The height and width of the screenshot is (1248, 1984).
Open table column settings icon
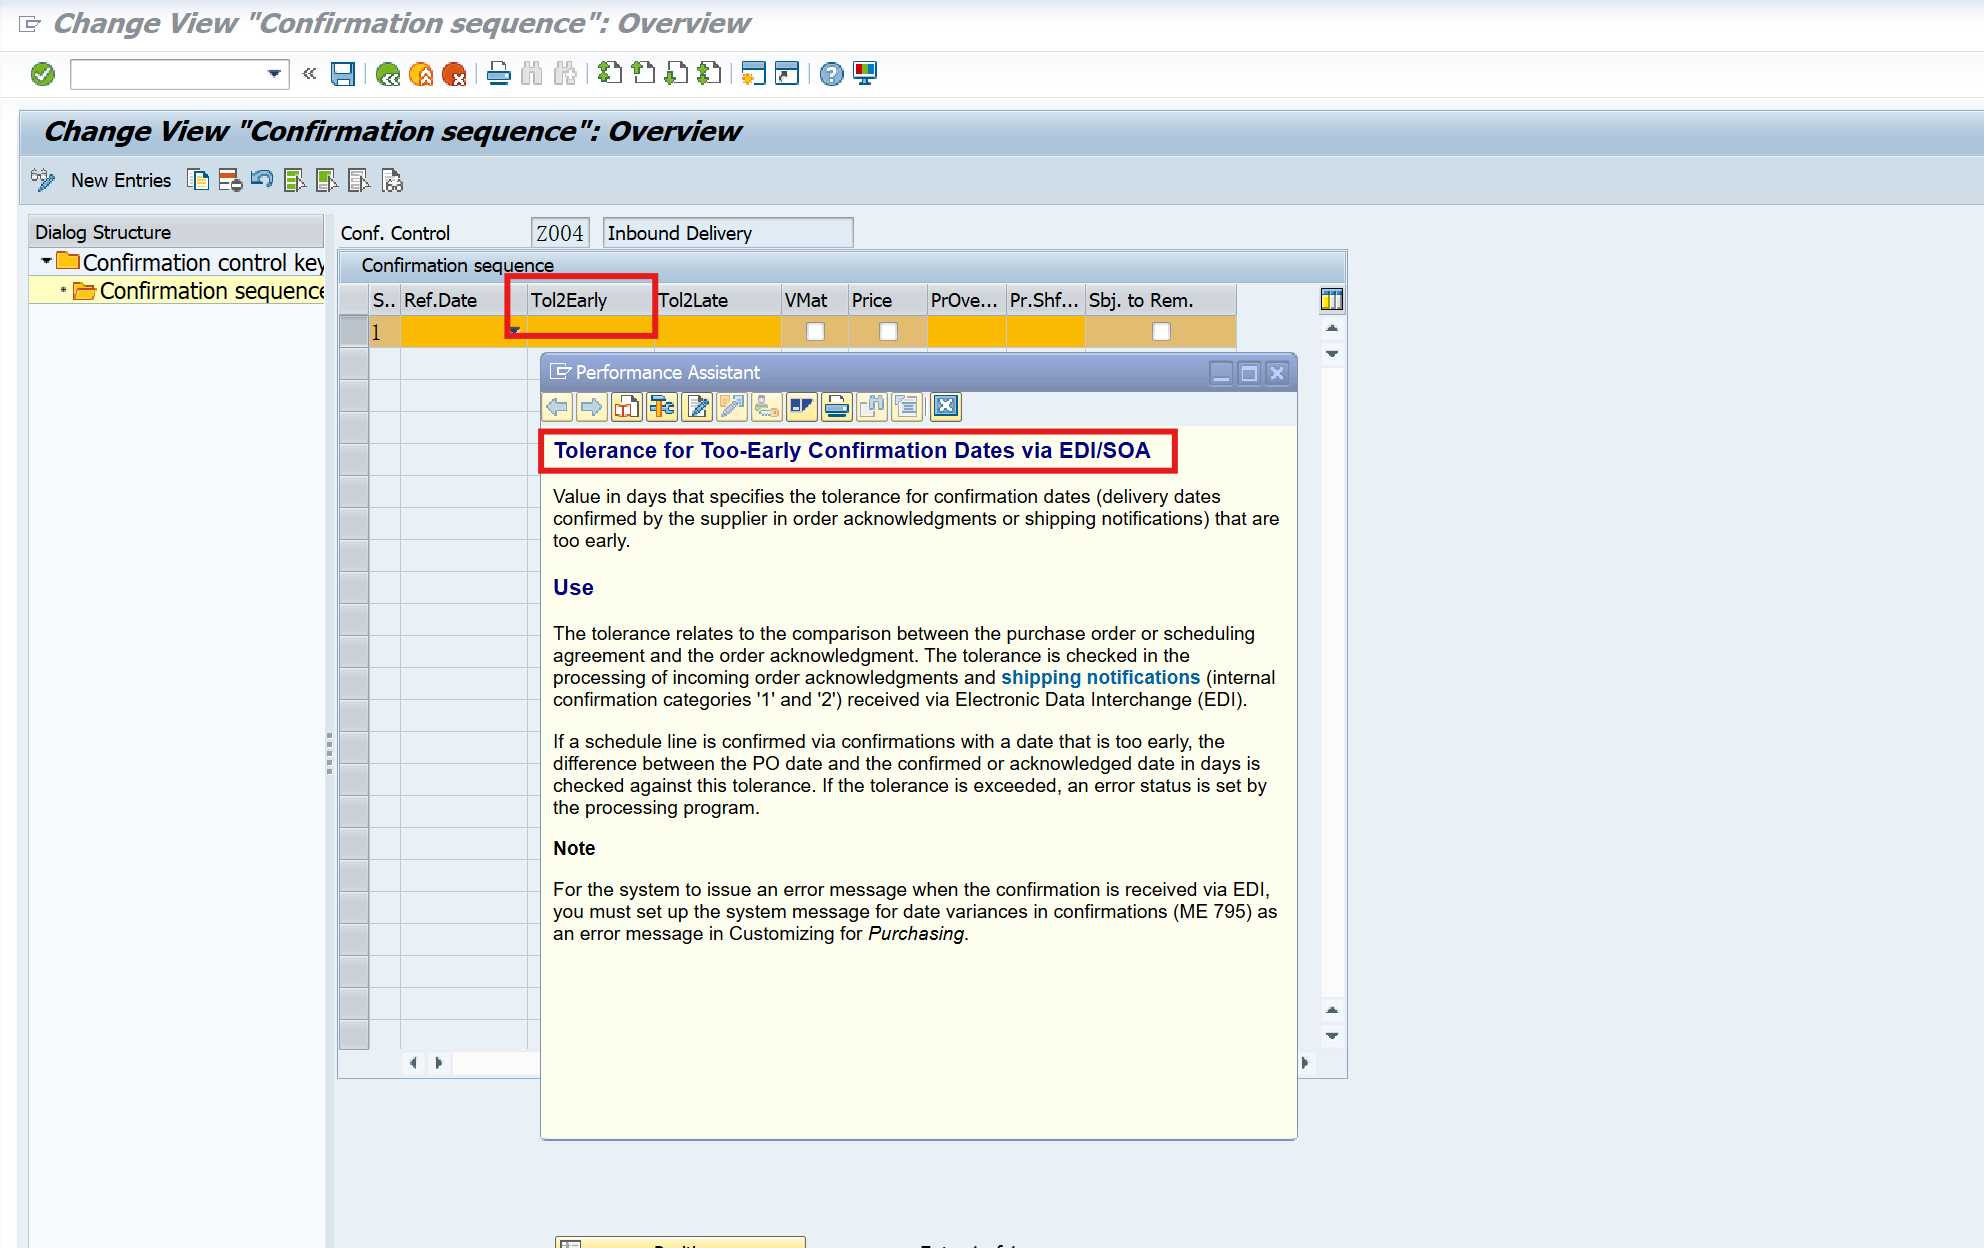pos(1331,299)
